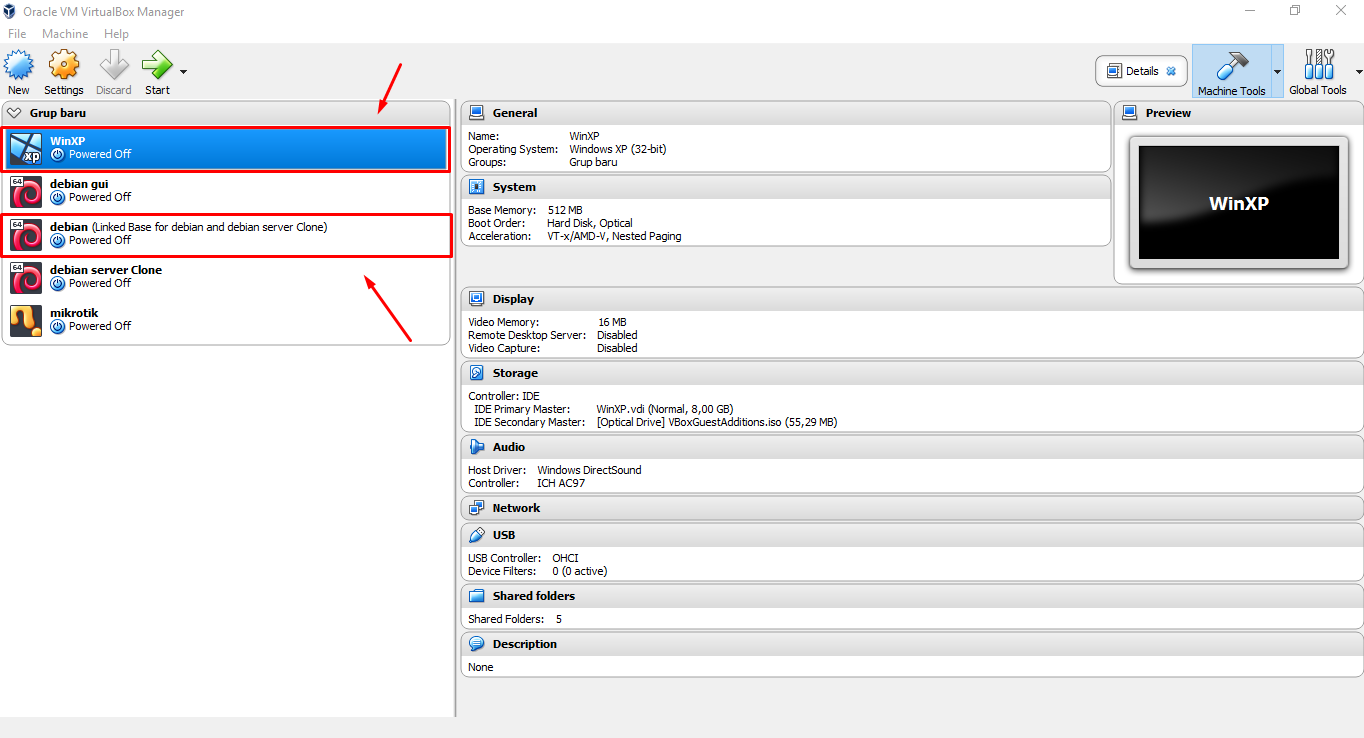Image resolution: width=1364 pixels, height=738 pixels.
Task: Click the New virtual machine icon
Action: coord(19,66)
